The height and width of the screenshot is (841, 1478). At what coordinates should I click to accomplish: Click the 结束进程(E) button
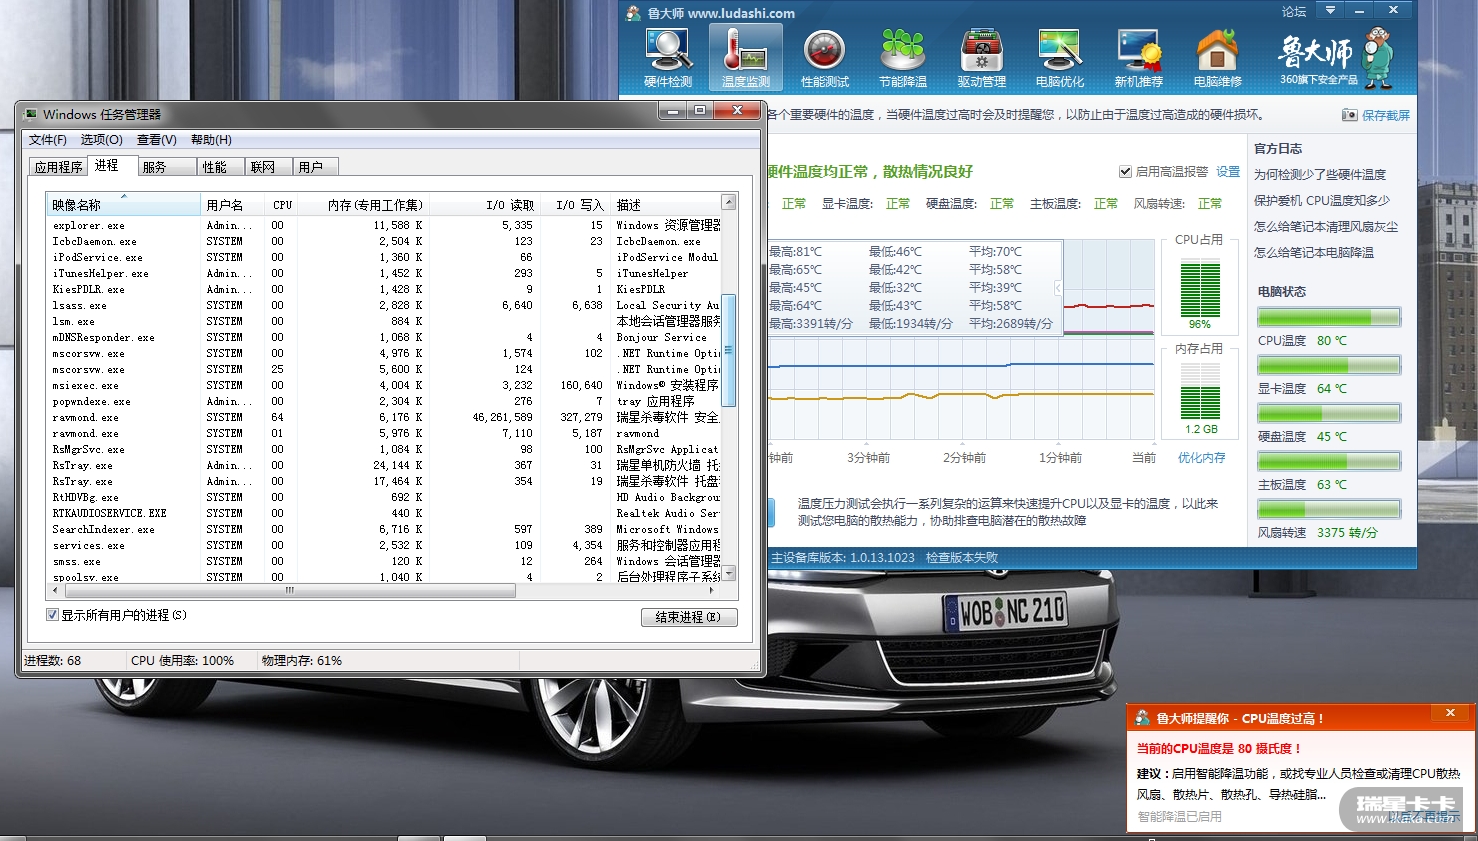(x=689, y=618)
